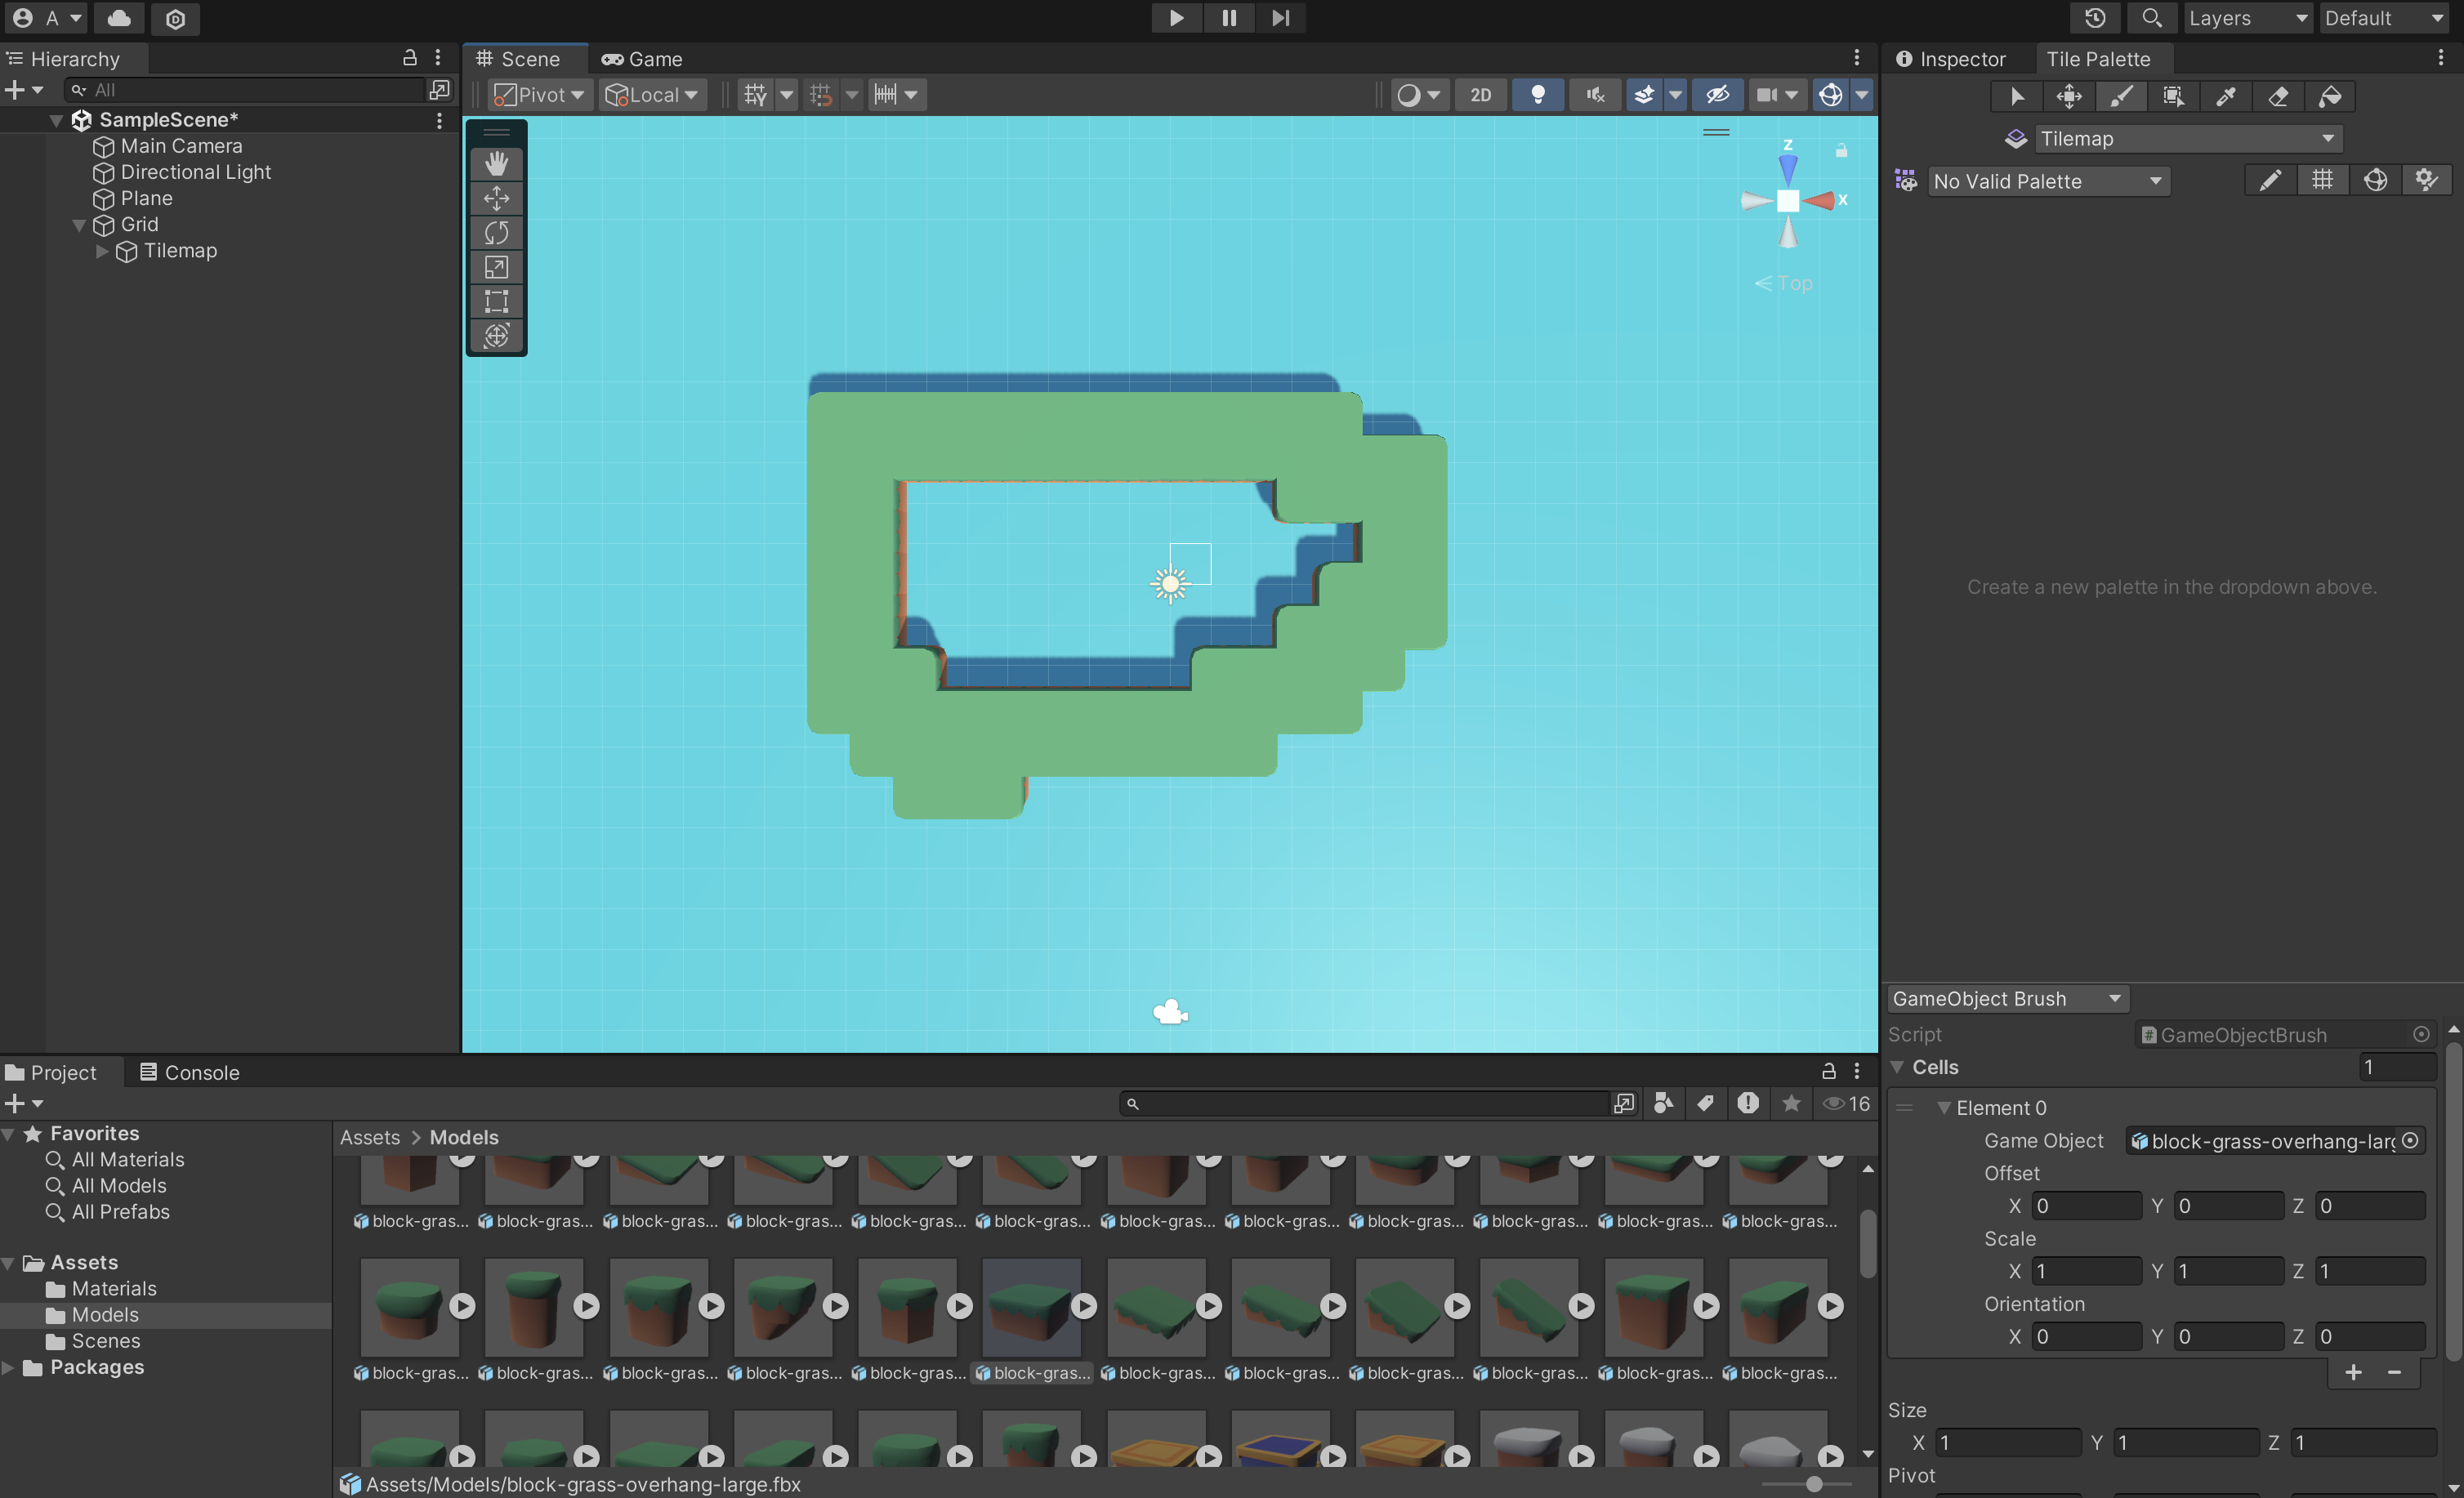The image size is (2464, 1498).
Task: Select the Materials folder in Assets
Action: coord(113,1288)
